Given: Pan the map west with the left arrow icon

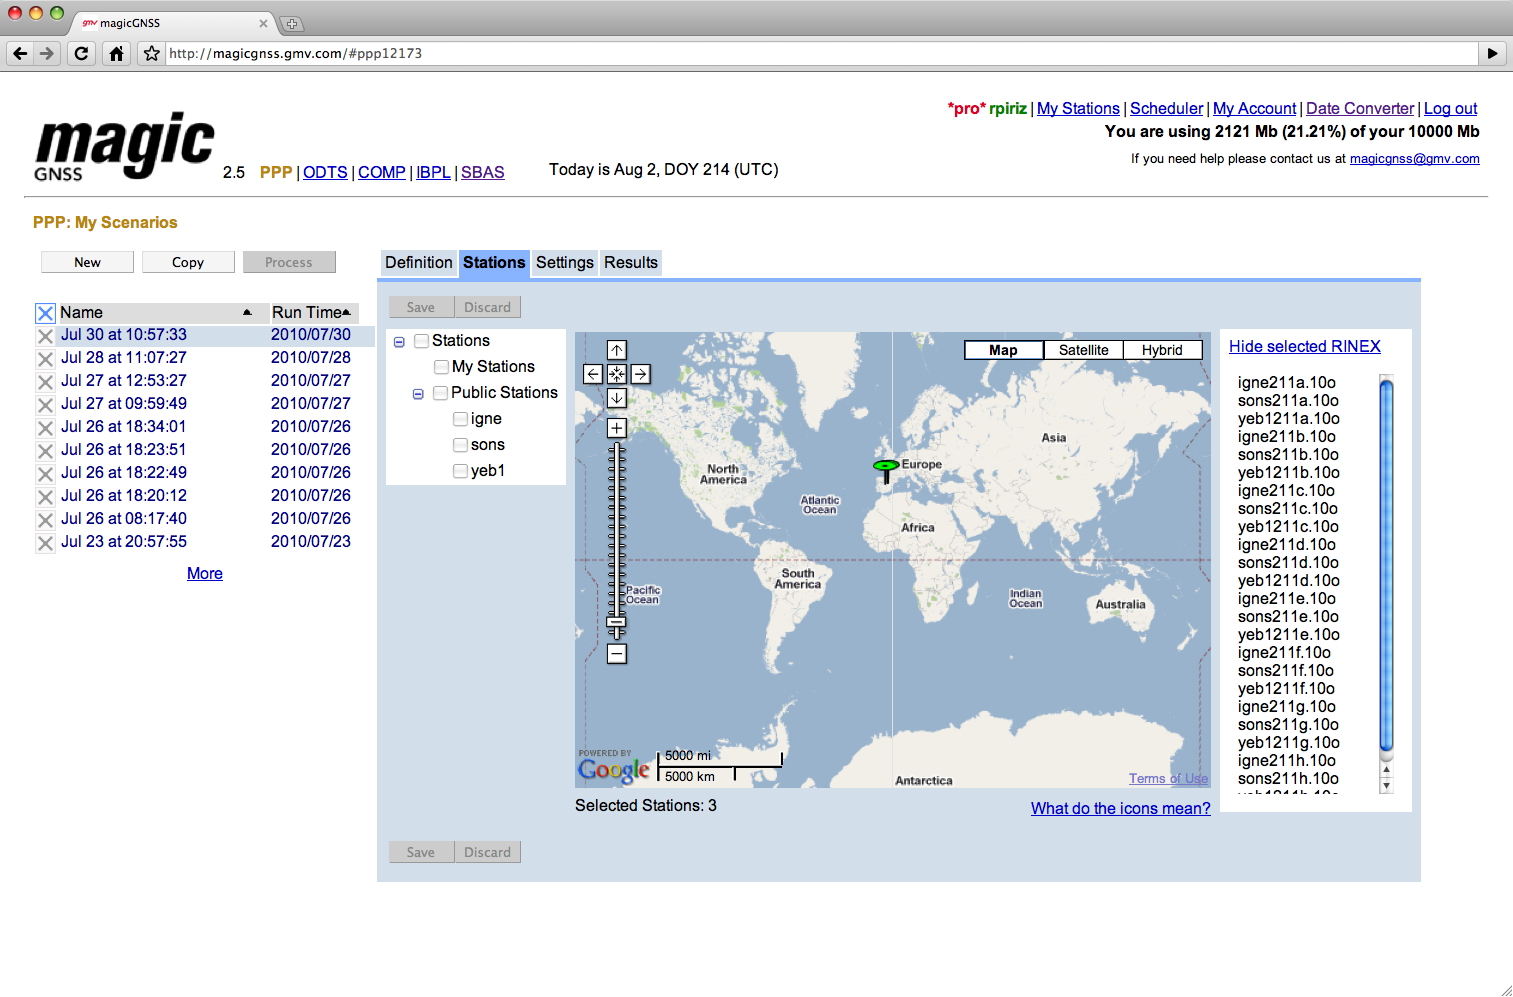Looking at the screenshot, I should point(593,373).
